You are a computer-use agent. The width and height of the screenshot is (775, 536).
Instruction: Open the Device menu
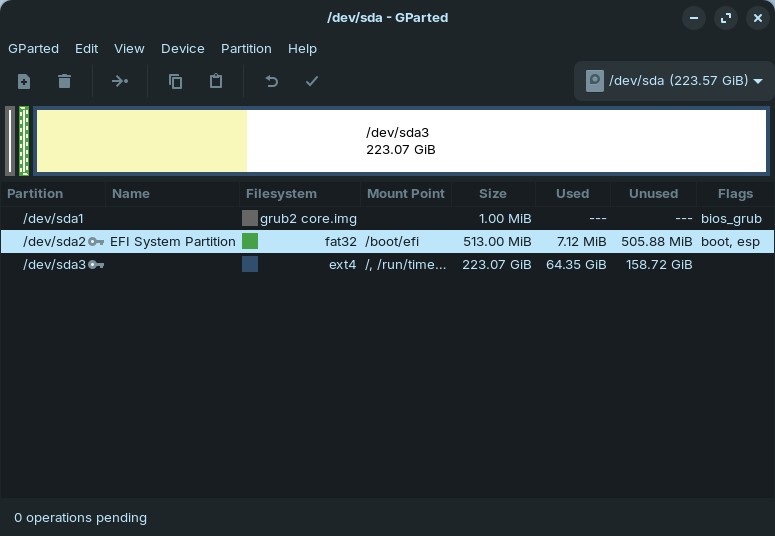coord(182,48)
